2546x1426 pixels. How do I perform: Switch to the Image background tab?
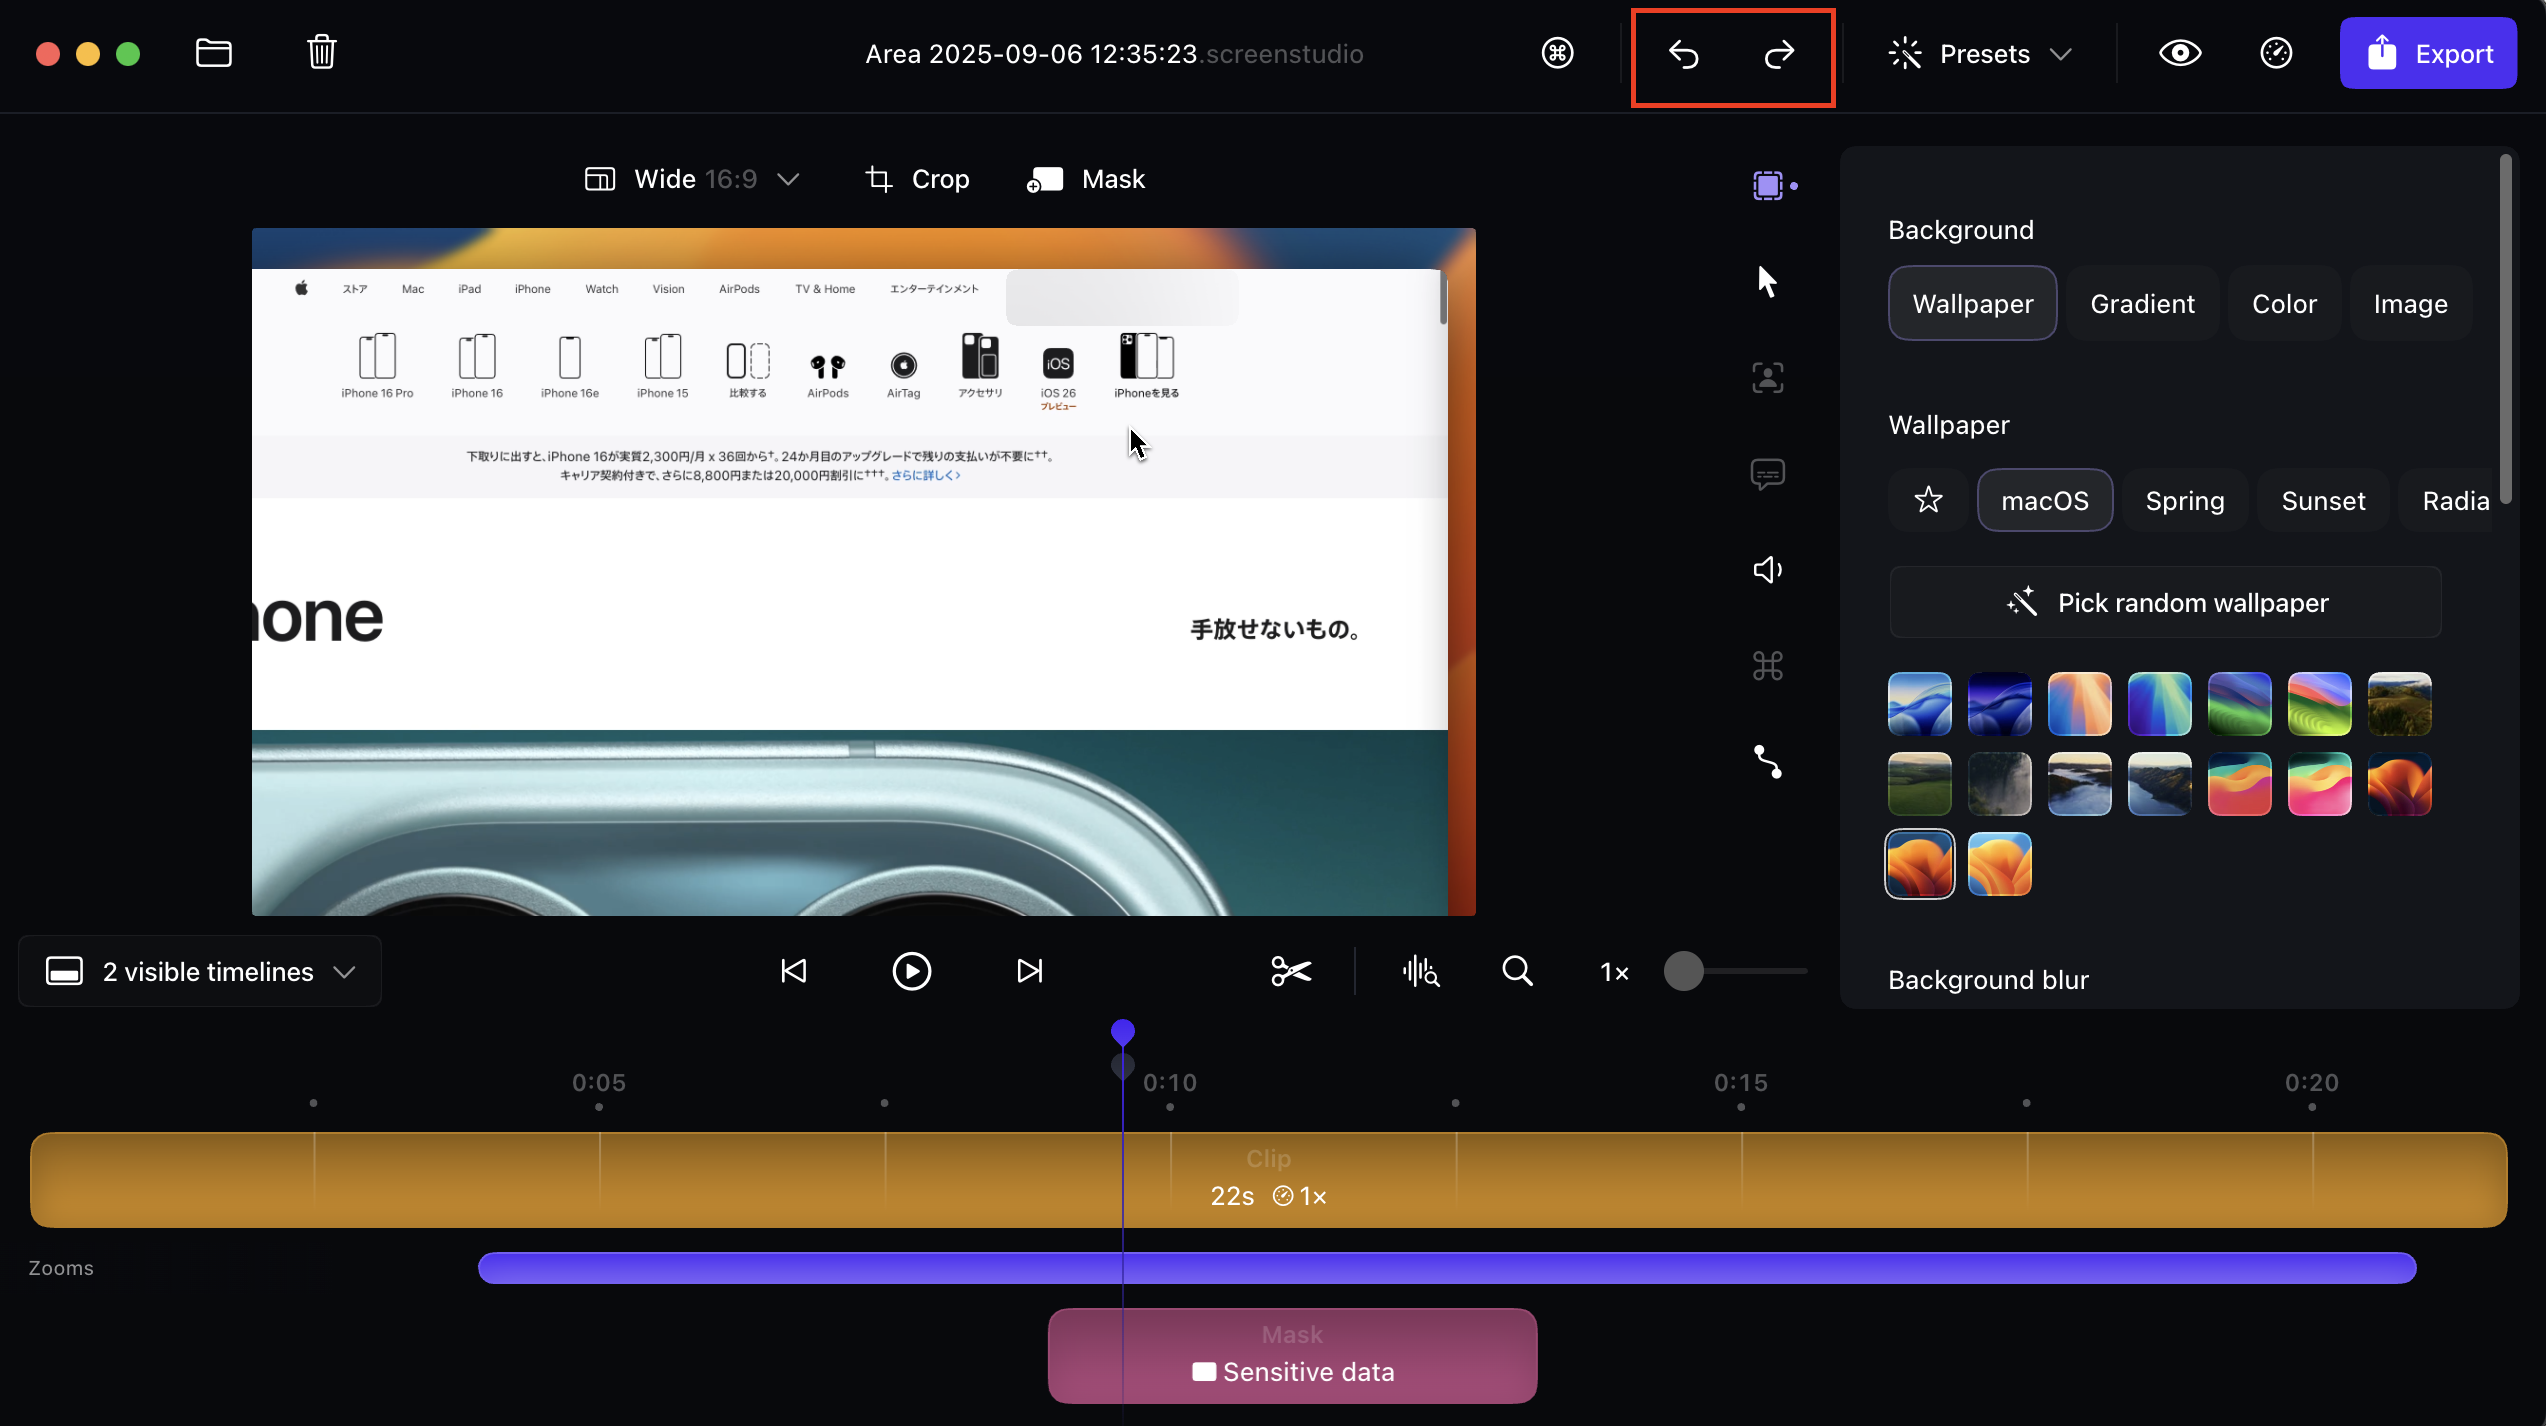tap(2410, 303)
